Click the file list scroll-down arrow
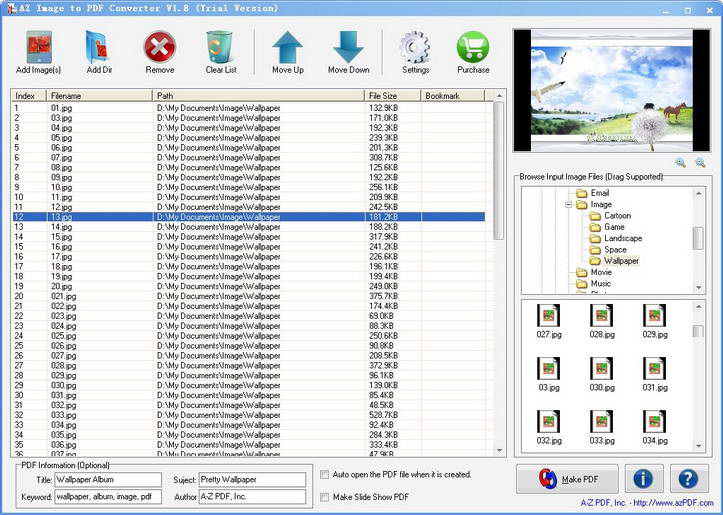Viewport: 723px width, 515px height. coord(499,450)
